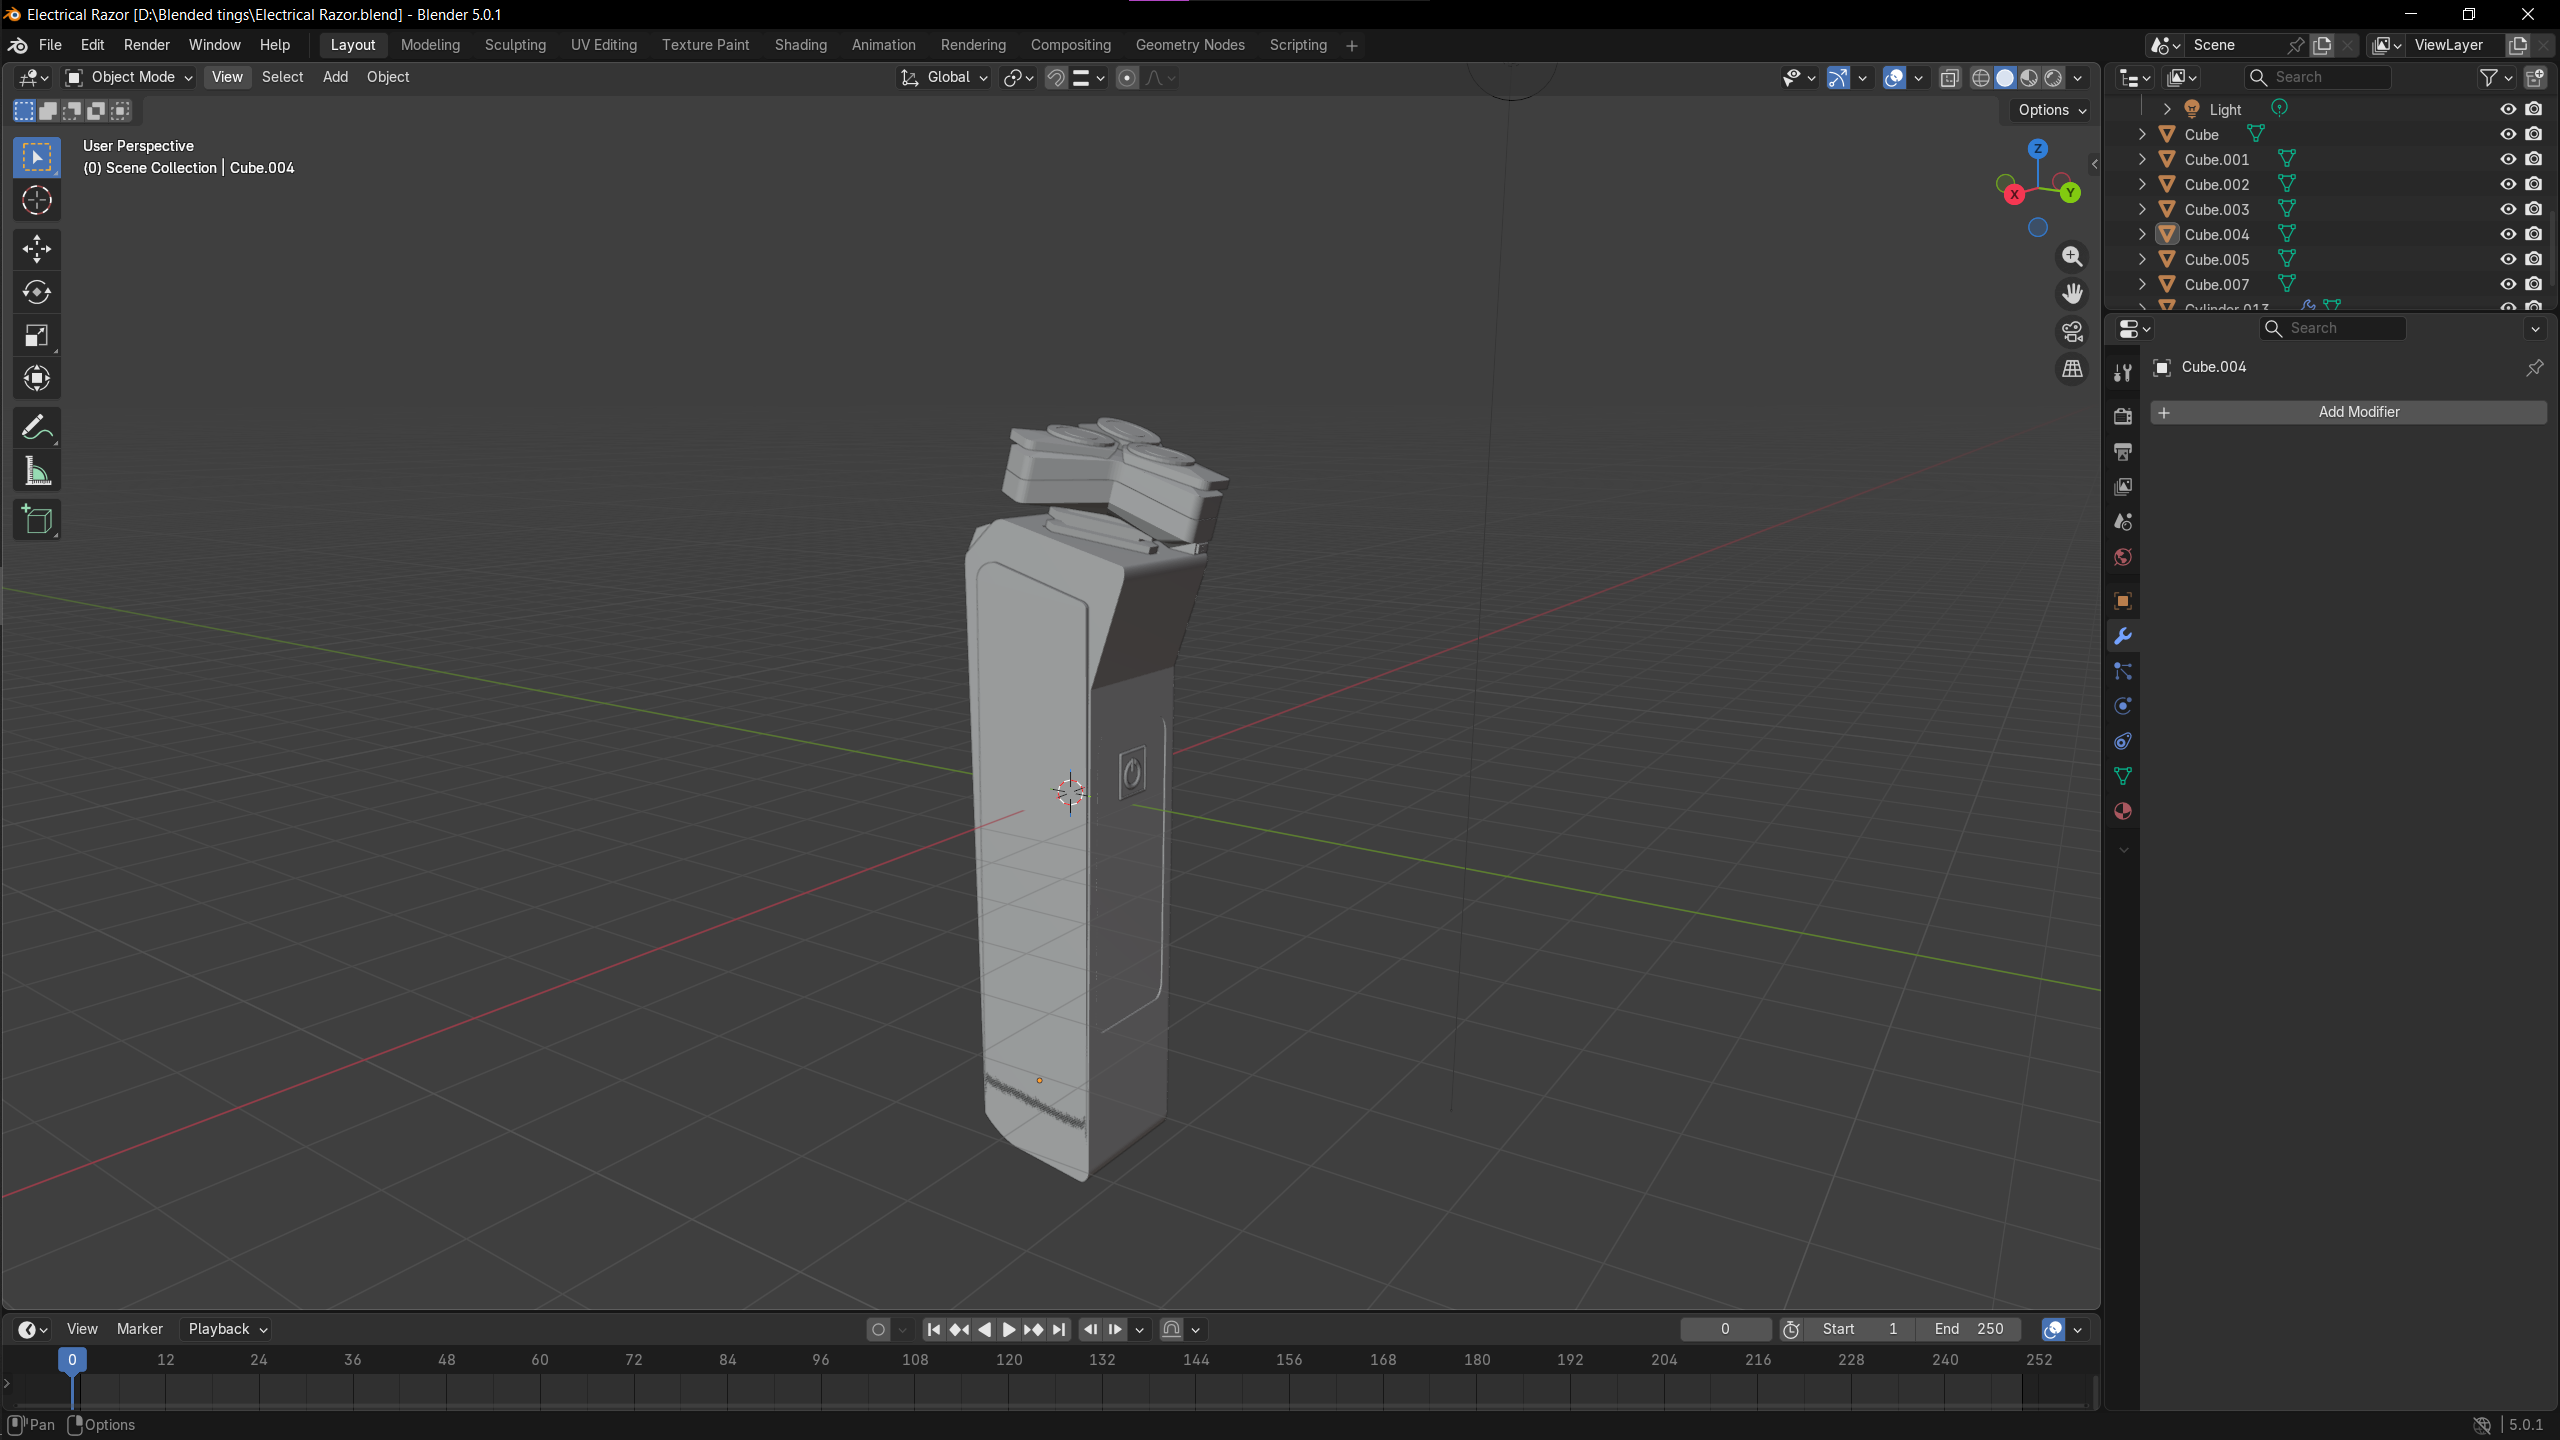The width and height of the screenshot is (2560, 1440).
Task: Select the Measure tool
Action: [37, 472]
